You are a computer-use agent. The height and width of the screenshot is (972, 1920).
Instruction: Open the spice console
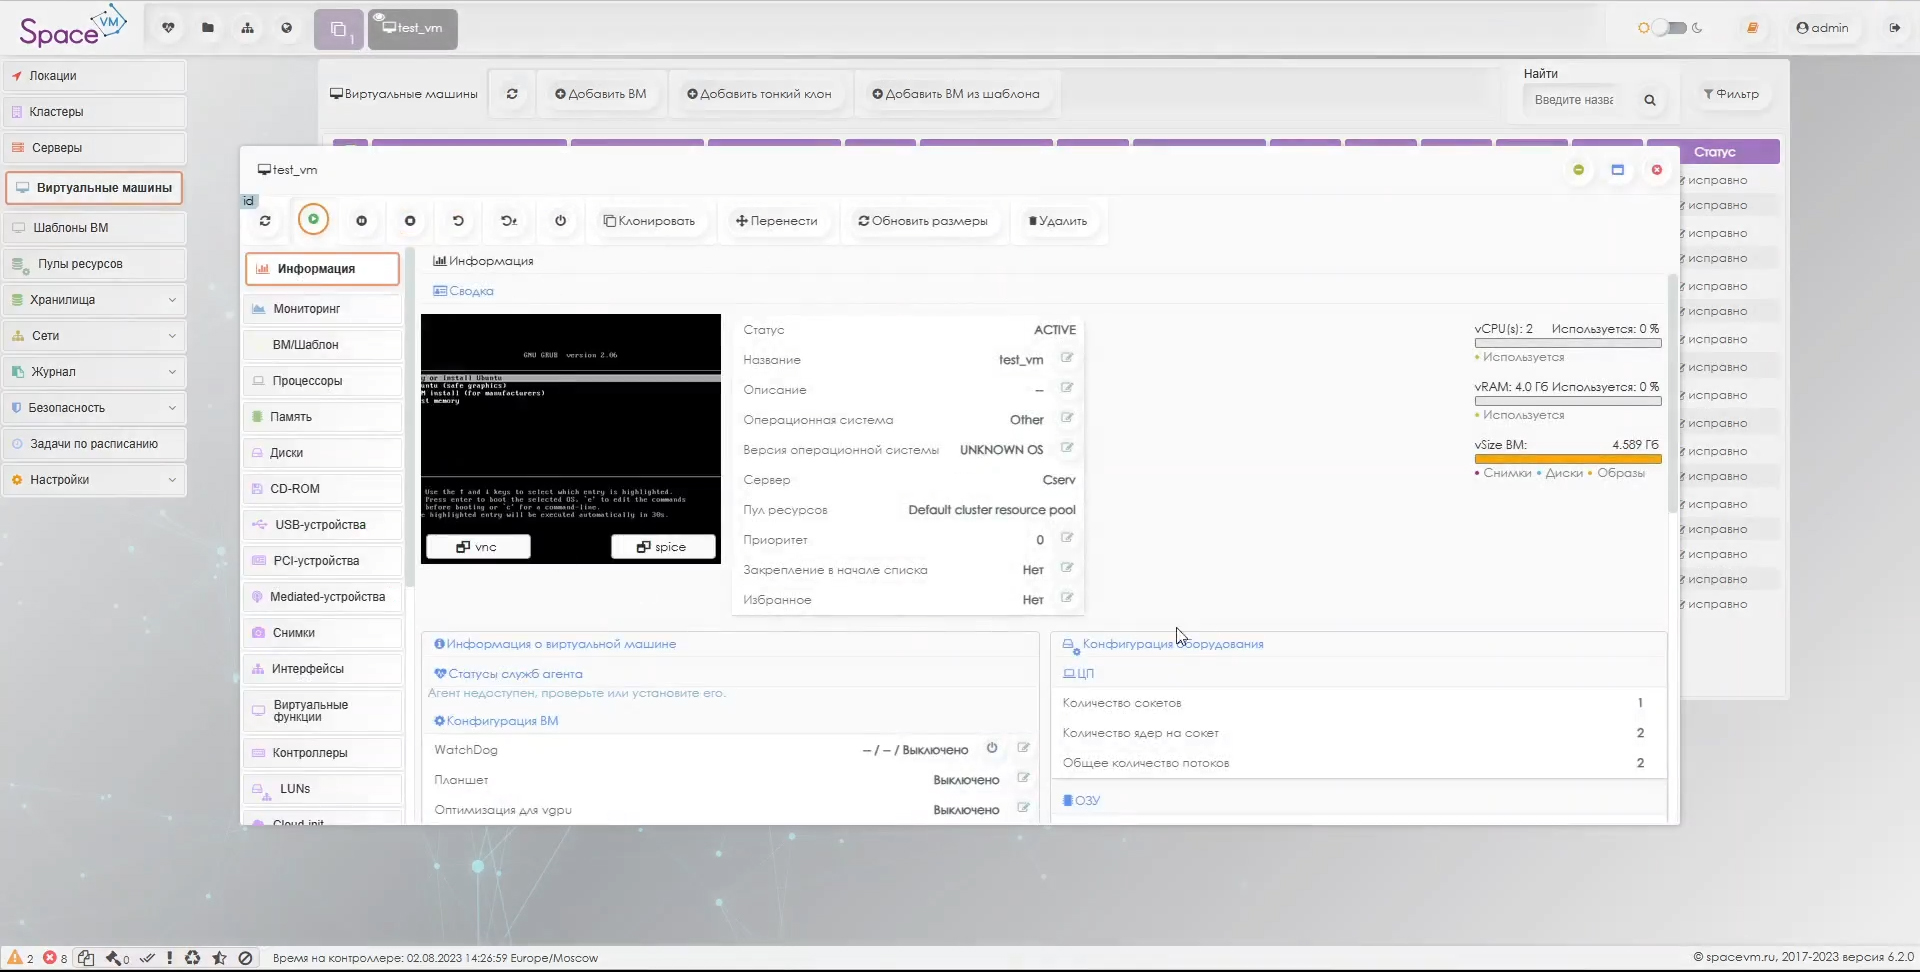pyautogui.click(x=663, y=547)
